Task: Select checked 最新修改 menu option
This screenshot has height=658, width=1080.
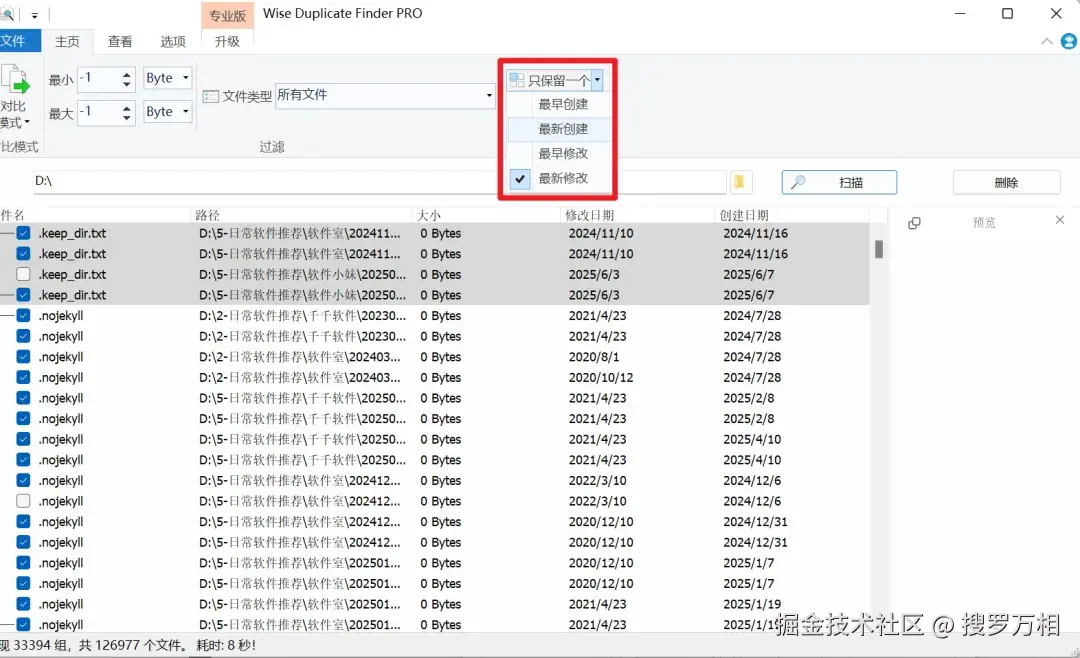Action: coord(563,178)
